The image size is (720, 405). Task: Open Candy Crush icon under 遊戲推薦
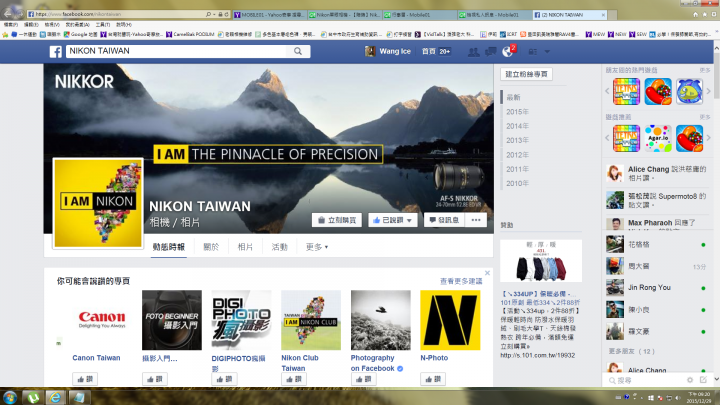pos(689,138)
